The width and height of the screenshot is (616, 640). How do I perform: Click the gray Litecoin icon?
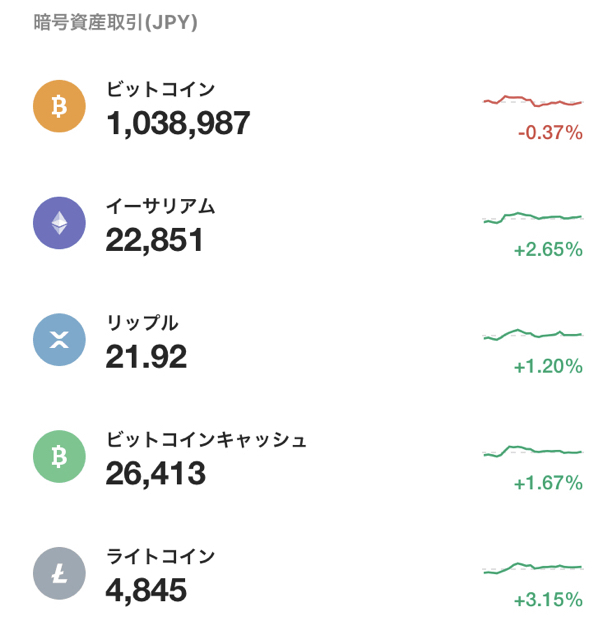tap(59, 573)
